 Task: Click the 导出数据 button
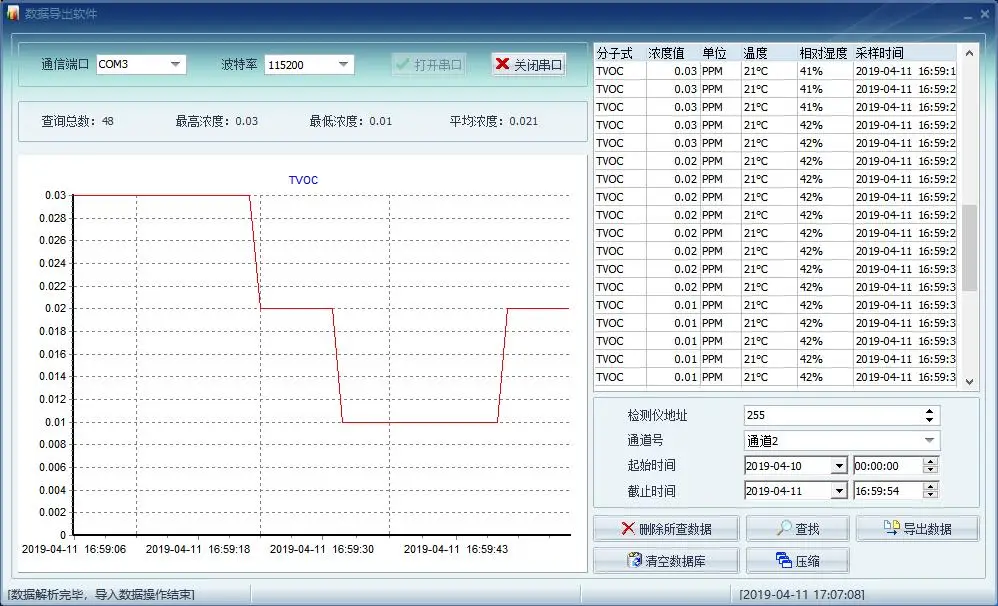917,528
